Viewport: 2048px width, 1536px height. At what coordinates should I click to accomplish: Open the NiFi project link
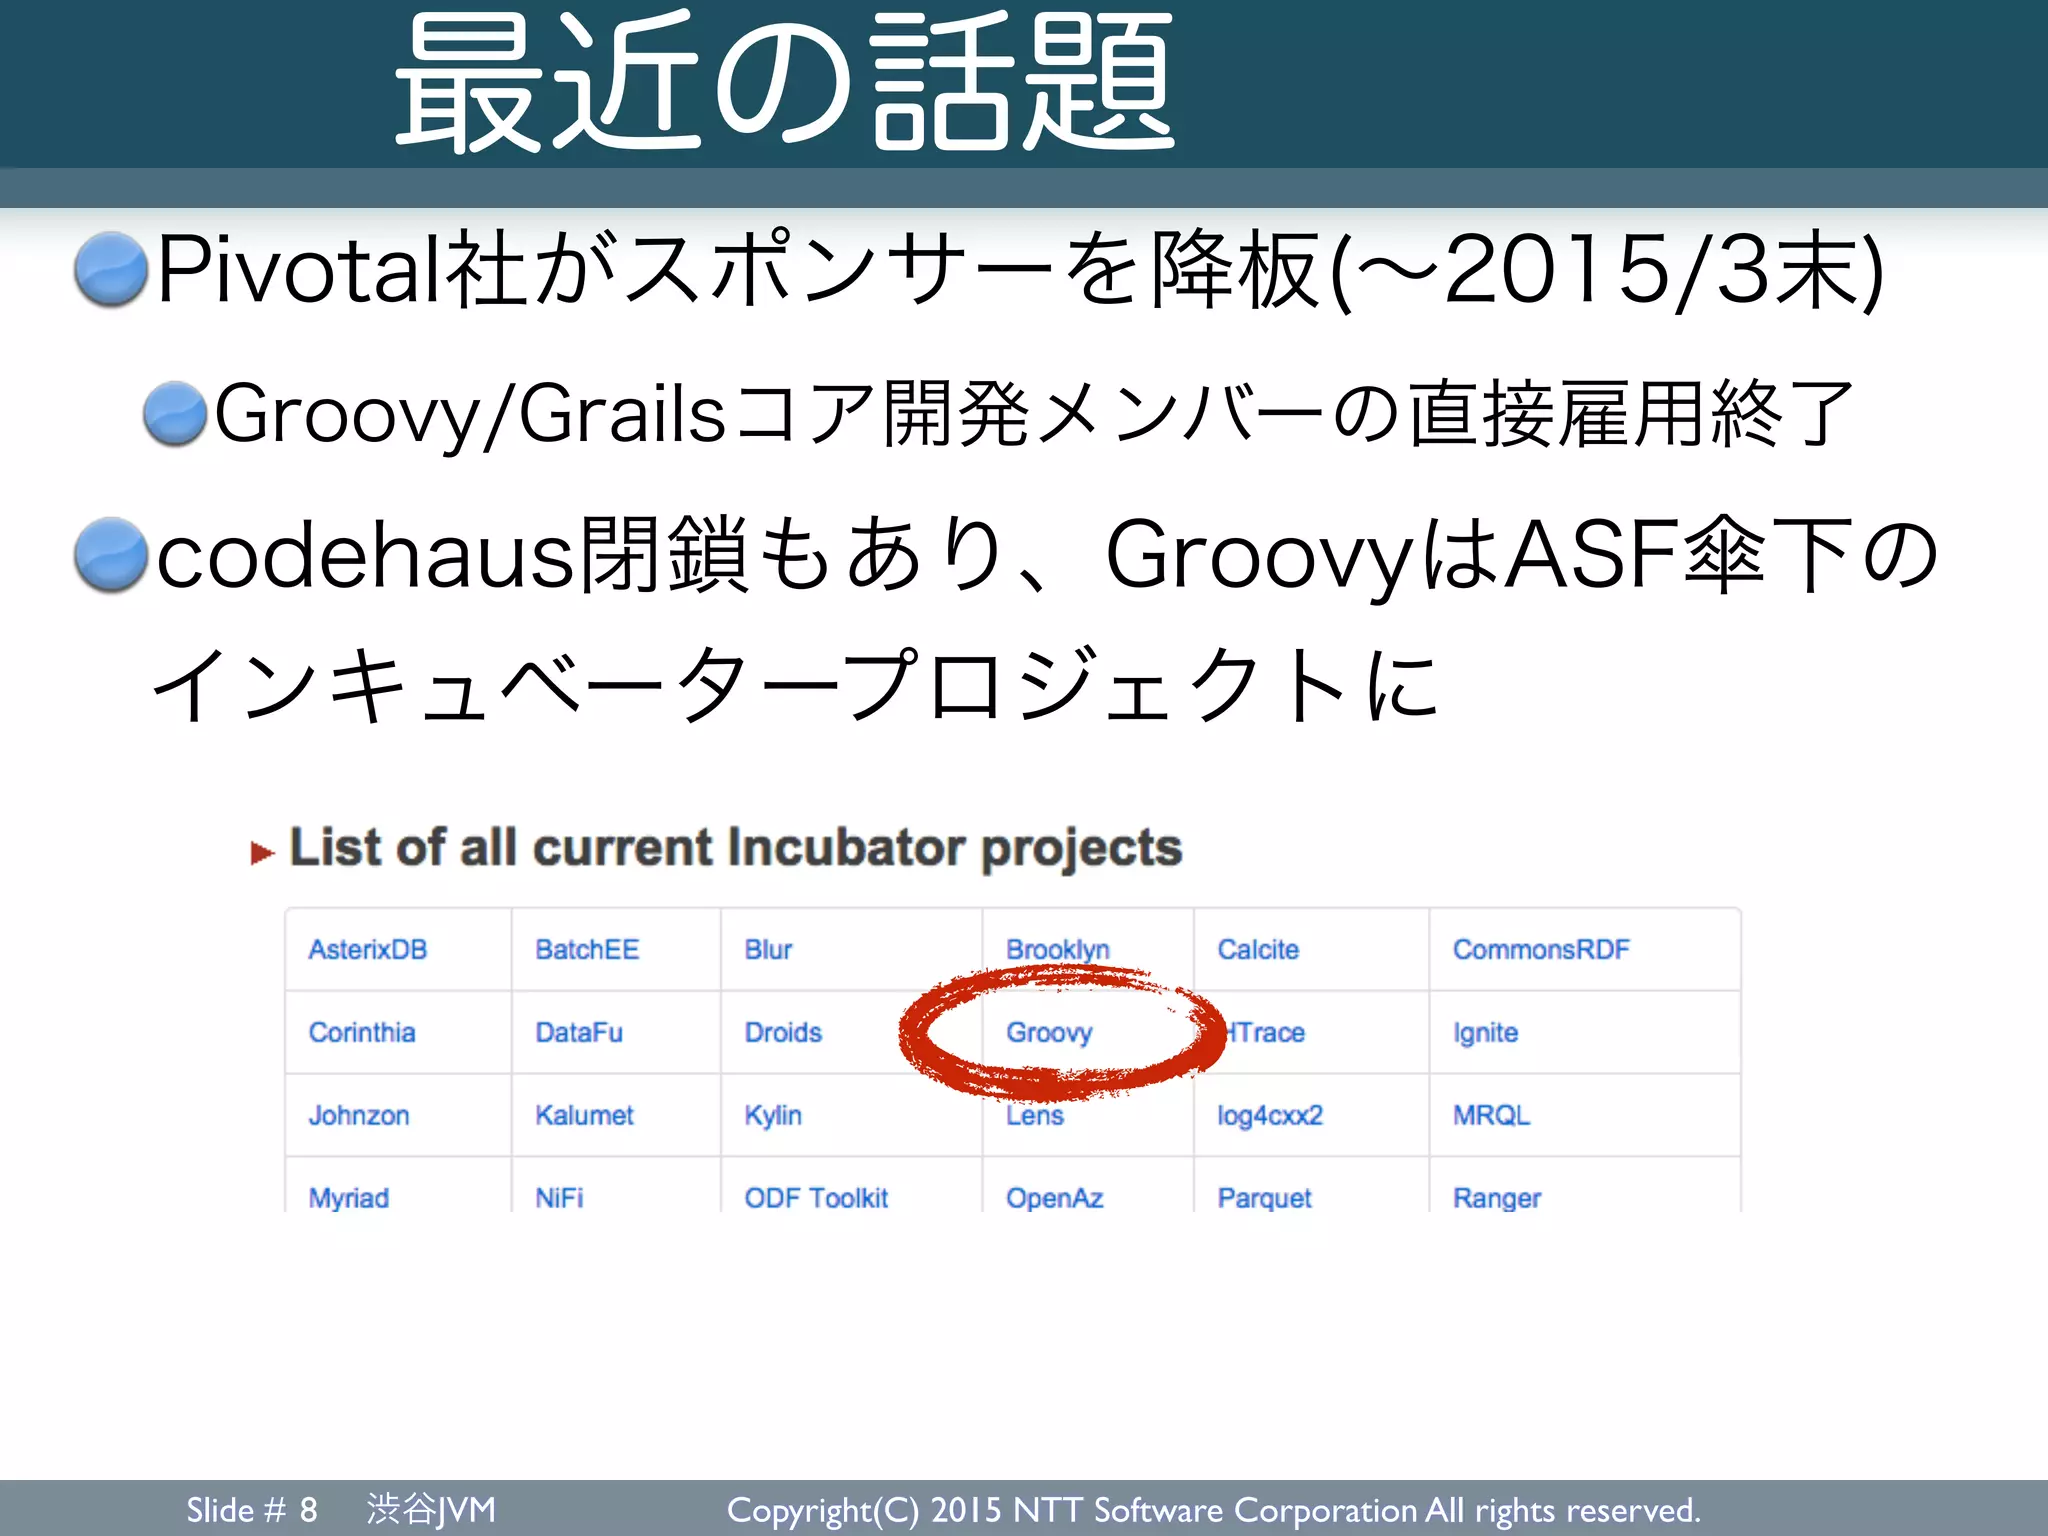(559, 1197)
